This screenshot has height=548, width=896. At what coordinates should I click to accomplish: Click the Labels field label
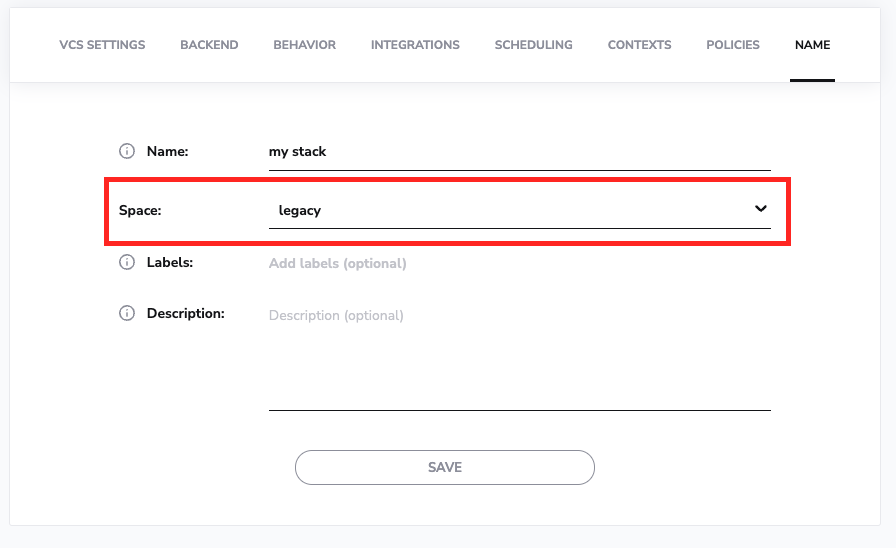coord(170,262)
